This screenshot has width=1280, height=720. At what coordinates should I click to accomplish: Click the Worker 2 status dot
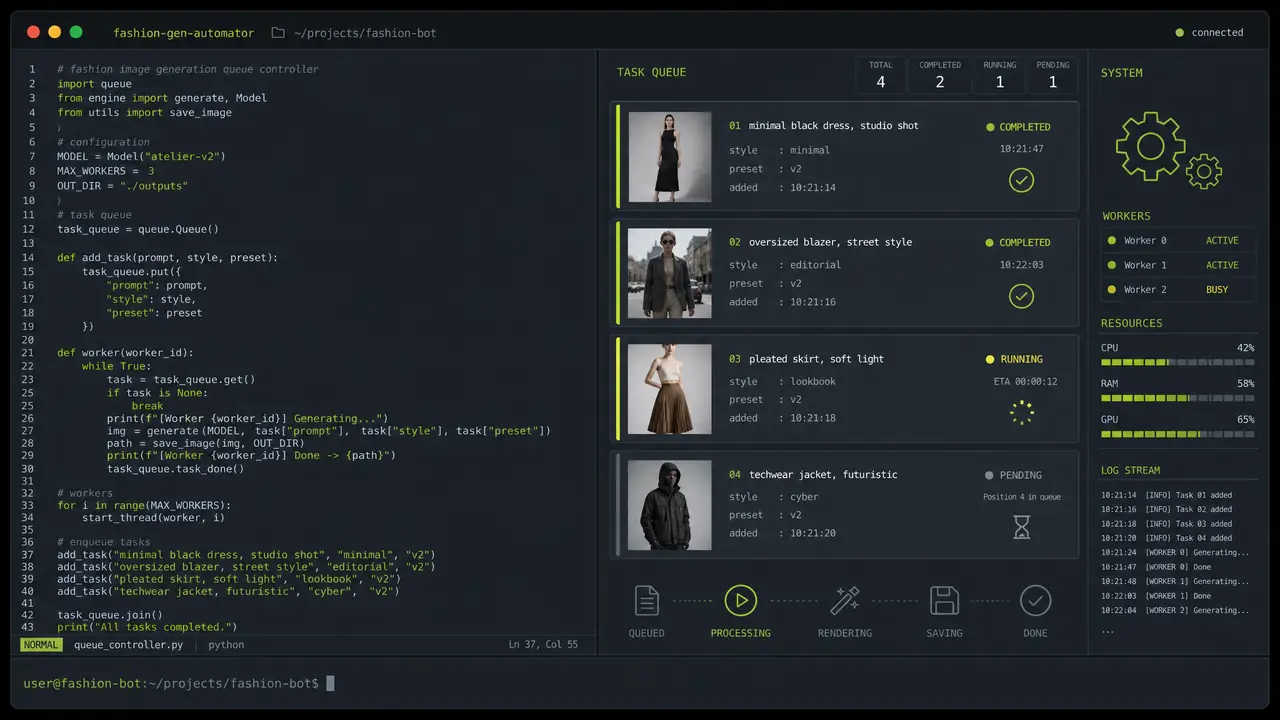pyautogui.click(x=1111, y=290)
